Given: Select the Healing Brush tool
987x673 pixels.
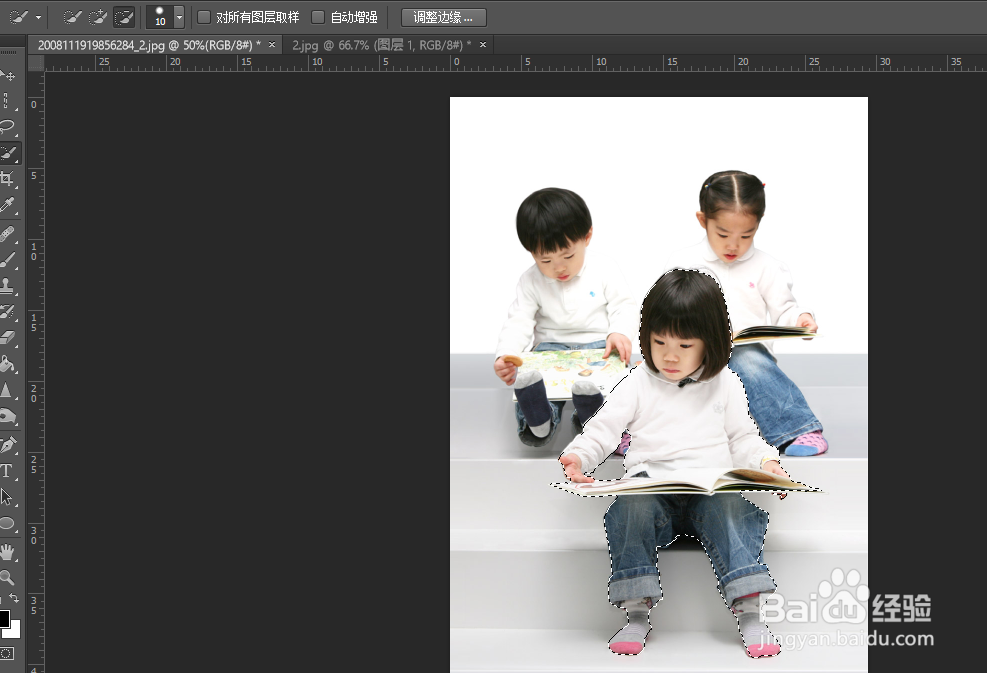Looking at the screenshot, I should click(x=8, y=234).
